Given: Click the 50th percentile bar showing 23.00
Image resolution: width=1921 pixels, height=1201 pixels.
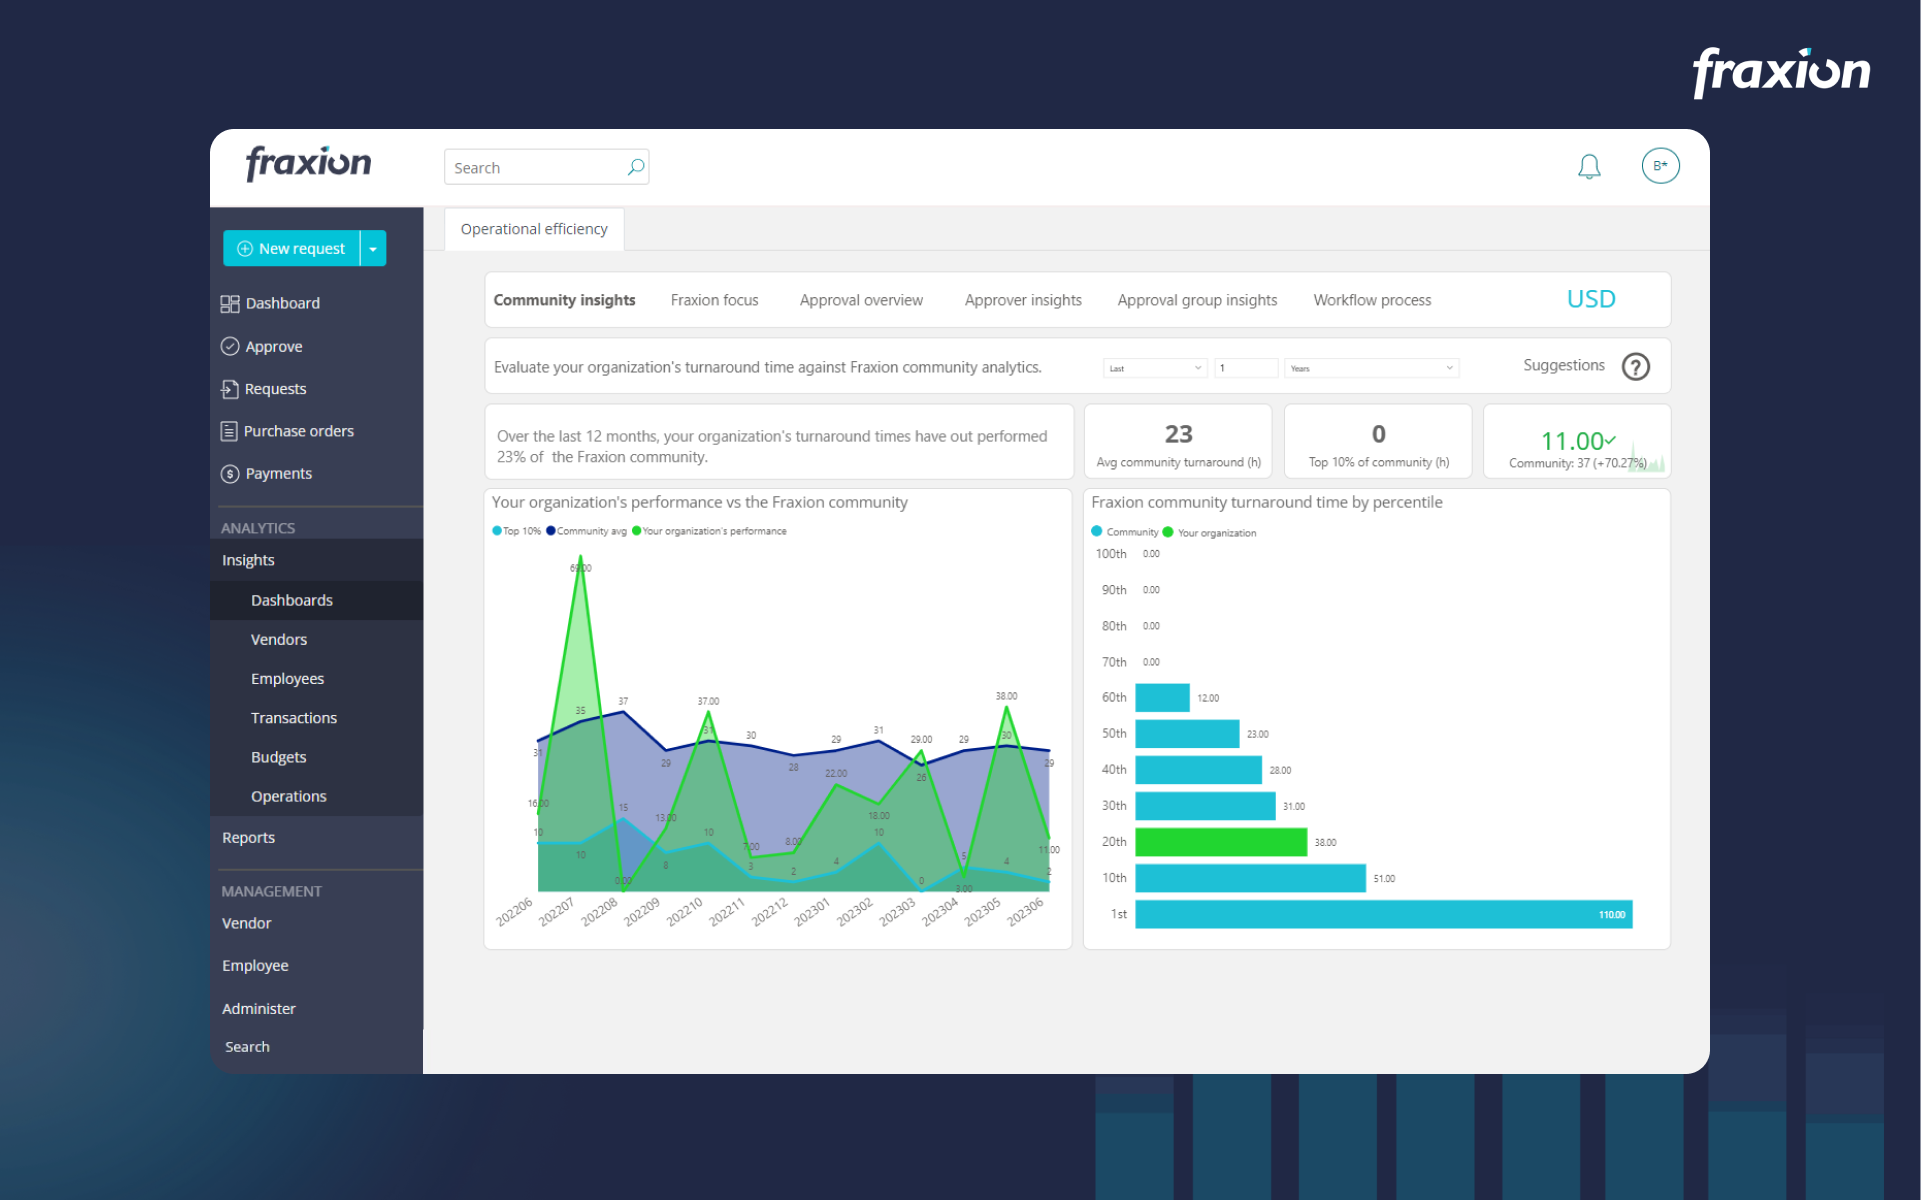Looking at the screenshot, I should (x=1187, y=734).
